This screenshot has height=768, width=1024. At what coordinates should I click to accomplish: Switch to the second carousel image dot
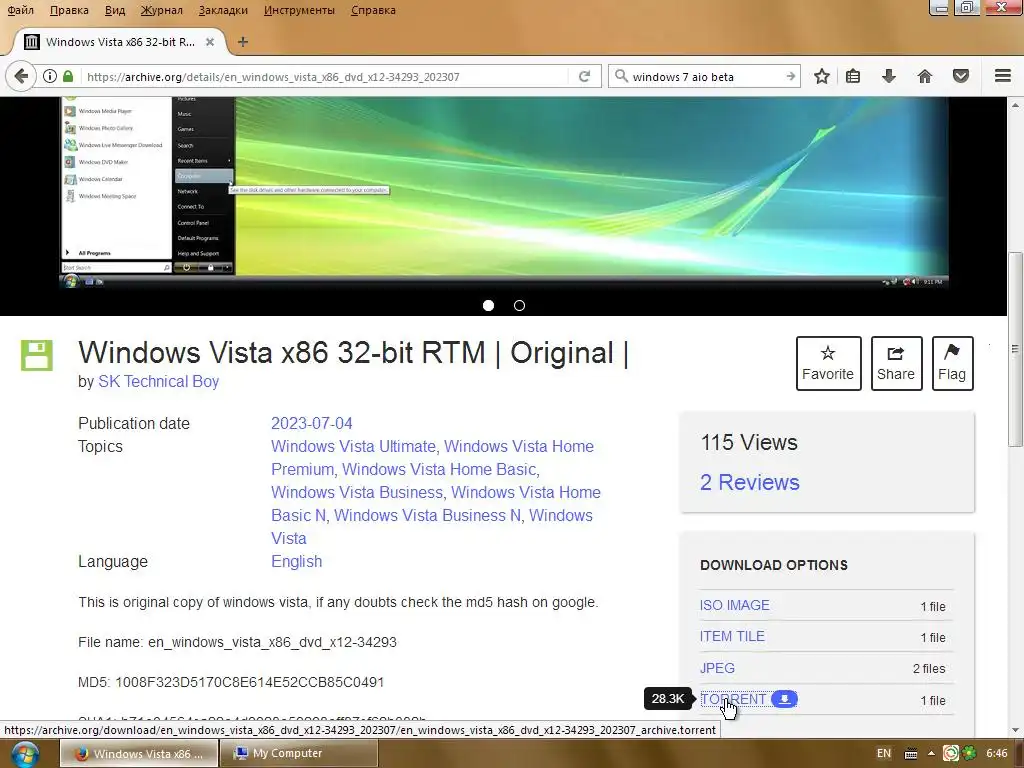[519, 306]
